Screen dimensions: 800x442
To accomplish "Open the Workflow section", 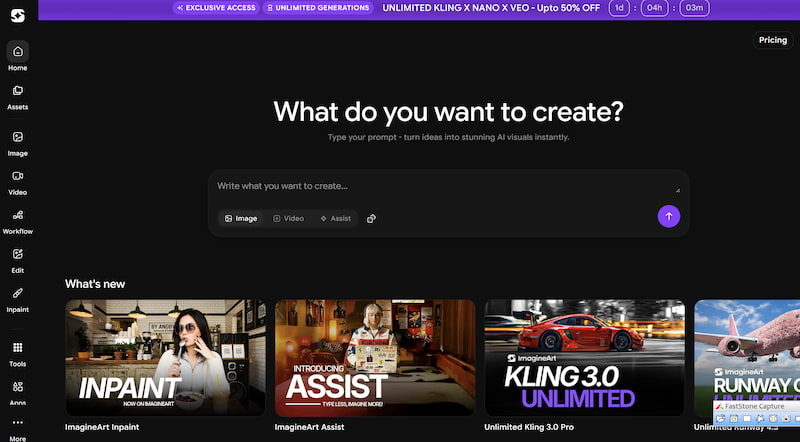I will (17, 216).
